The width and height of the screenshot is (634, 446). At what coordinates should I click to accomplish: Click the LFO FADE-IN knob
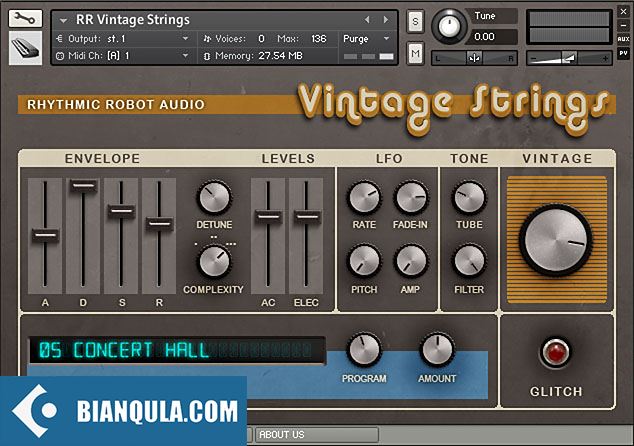pos(411,198)
